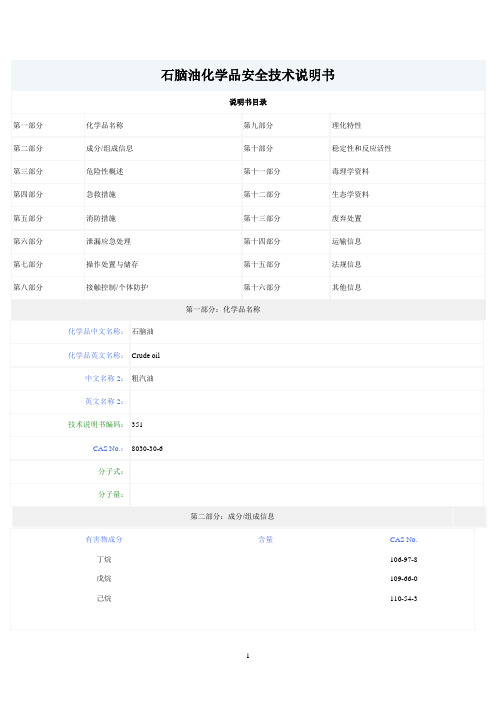Select 理化特性 in the contents table
Viewport: 496px width, 702px height.
click(346, 125)
